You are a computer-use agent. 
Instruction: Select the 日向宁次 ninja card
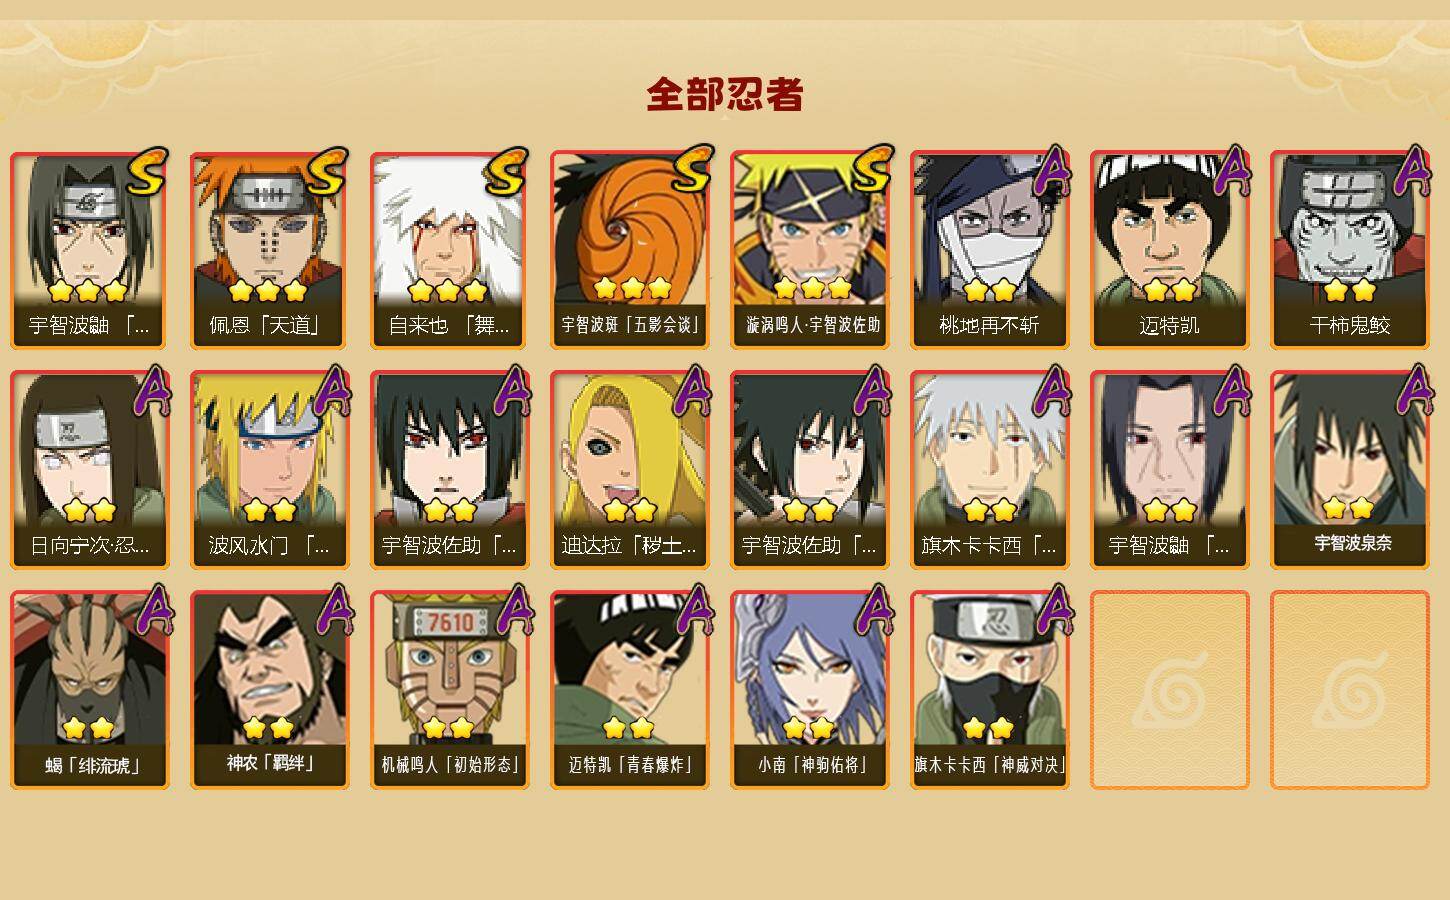tap(89, 470)
